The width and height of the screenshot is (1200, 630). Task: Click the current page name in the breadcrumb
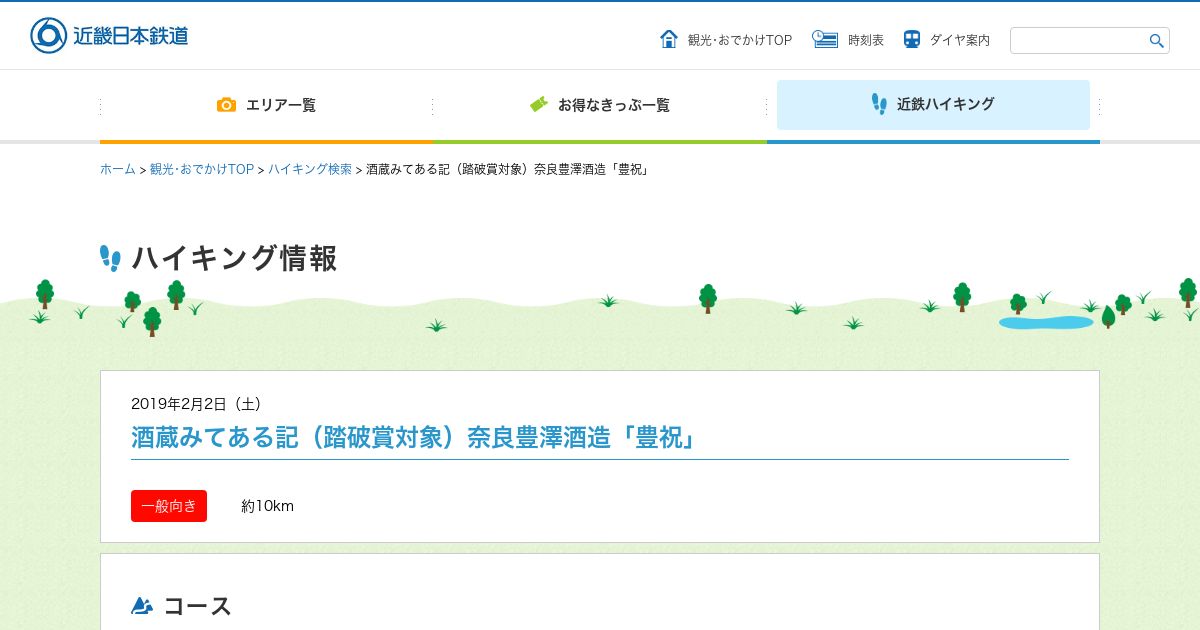[510, 170]
